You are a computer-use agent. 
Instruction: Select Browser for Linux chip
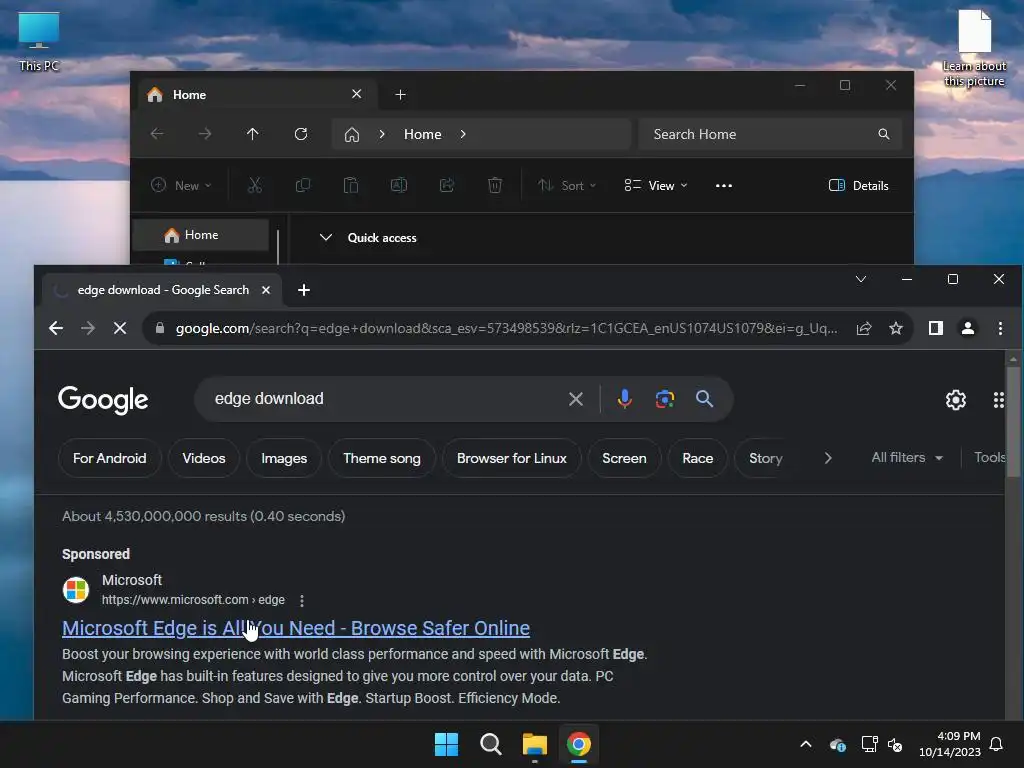(x=511, y=458)
